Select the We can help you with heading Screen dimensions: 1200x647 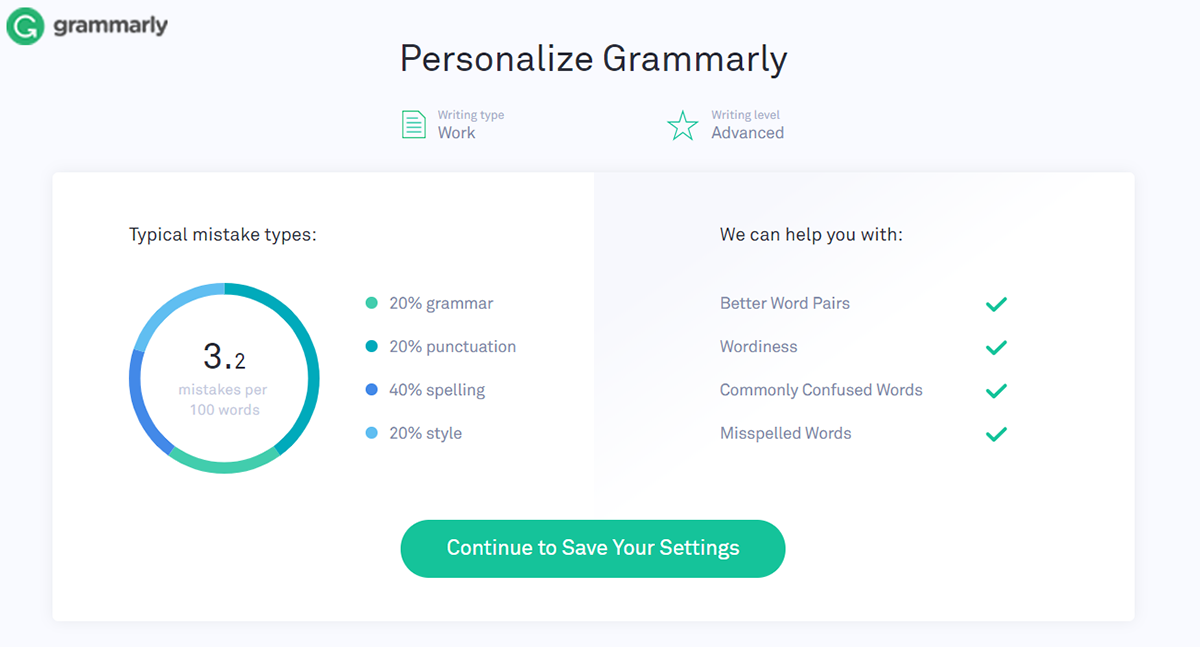(x=811, y=234)
